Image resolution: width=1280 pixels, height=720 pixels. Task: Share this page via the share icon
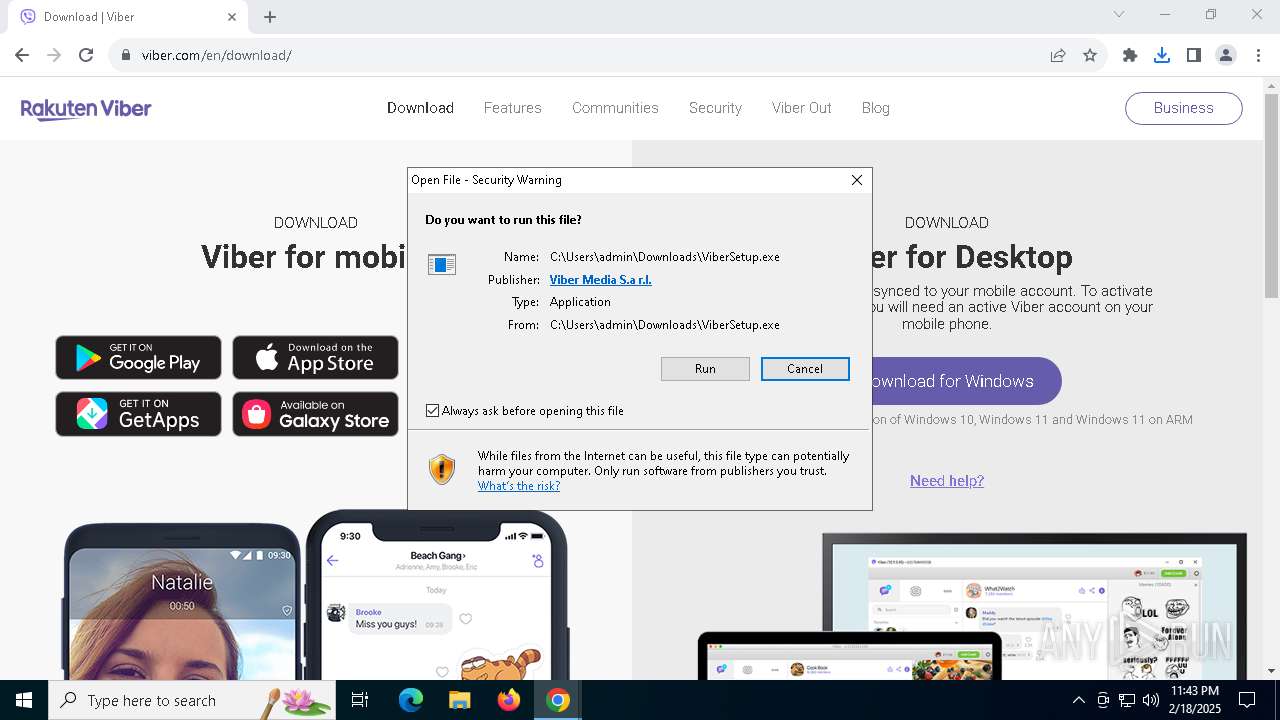1058,55
